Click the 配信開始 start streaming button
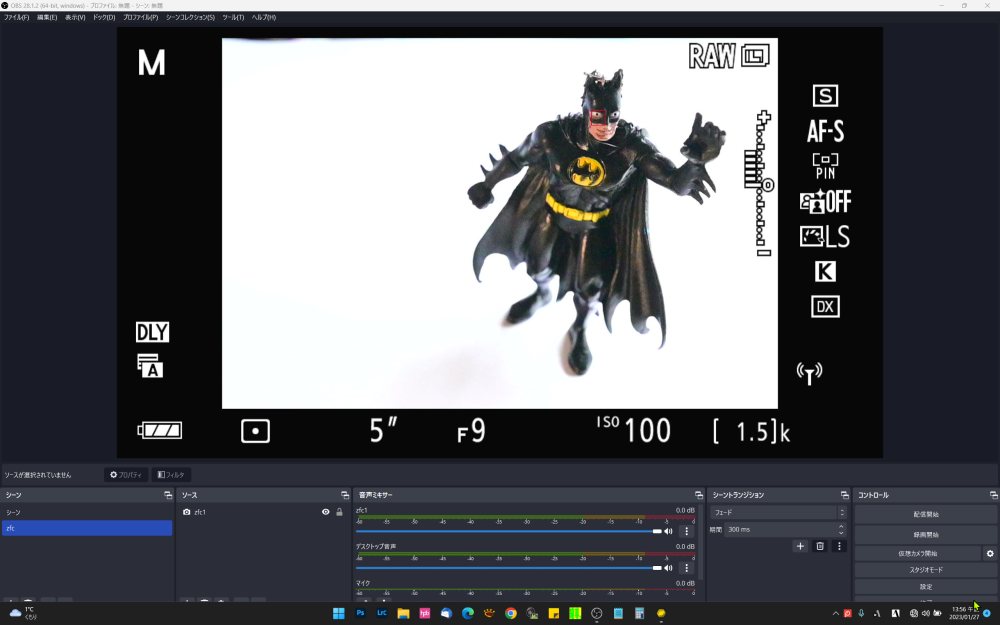This screenshot has width=1000, height=625. tap(926, 514)
